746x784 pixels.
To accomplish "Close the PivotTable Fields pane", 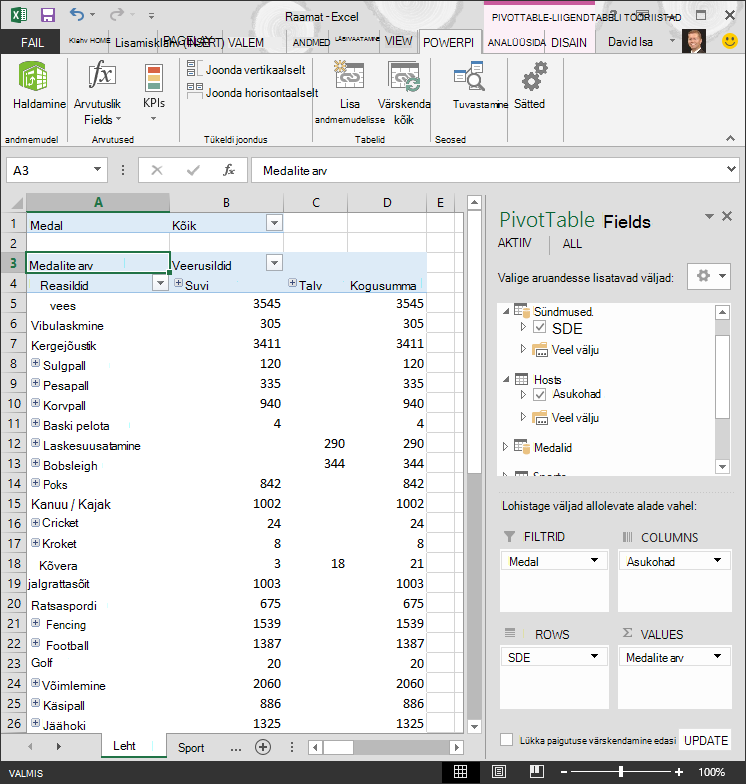I will click(727, 216).
